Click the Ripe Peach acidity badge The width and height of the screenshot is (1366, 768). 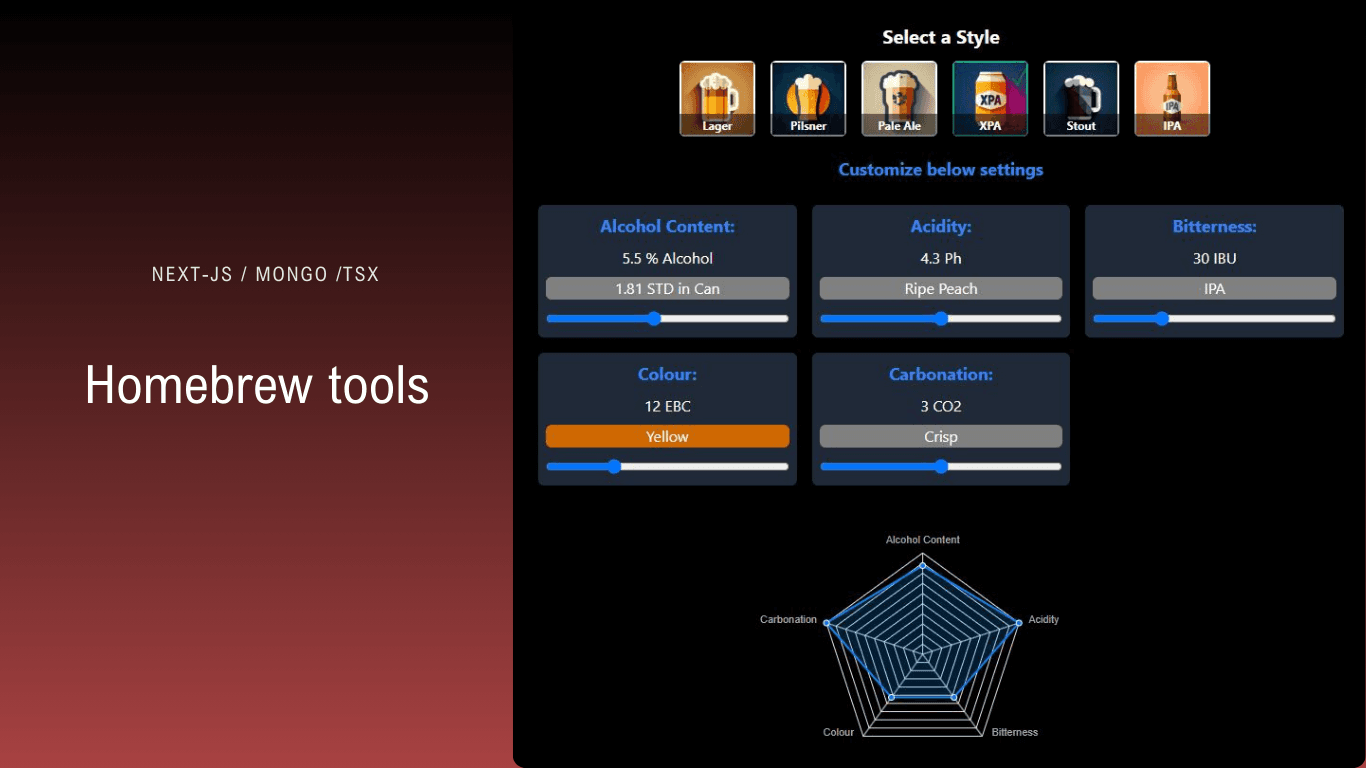(941, 288)
